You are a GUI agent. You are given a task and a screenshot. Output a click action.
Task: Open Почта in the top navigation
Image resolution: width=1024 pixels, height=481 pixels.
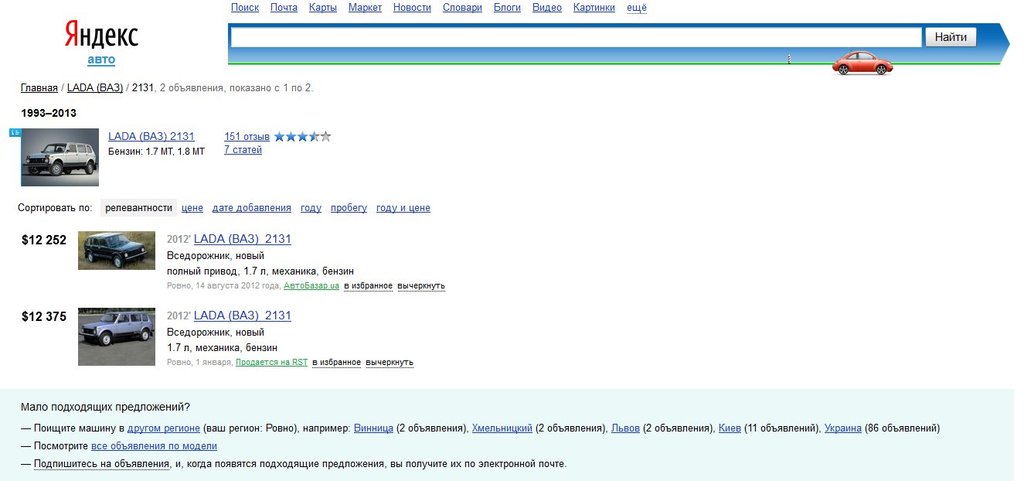click(283, 8)
